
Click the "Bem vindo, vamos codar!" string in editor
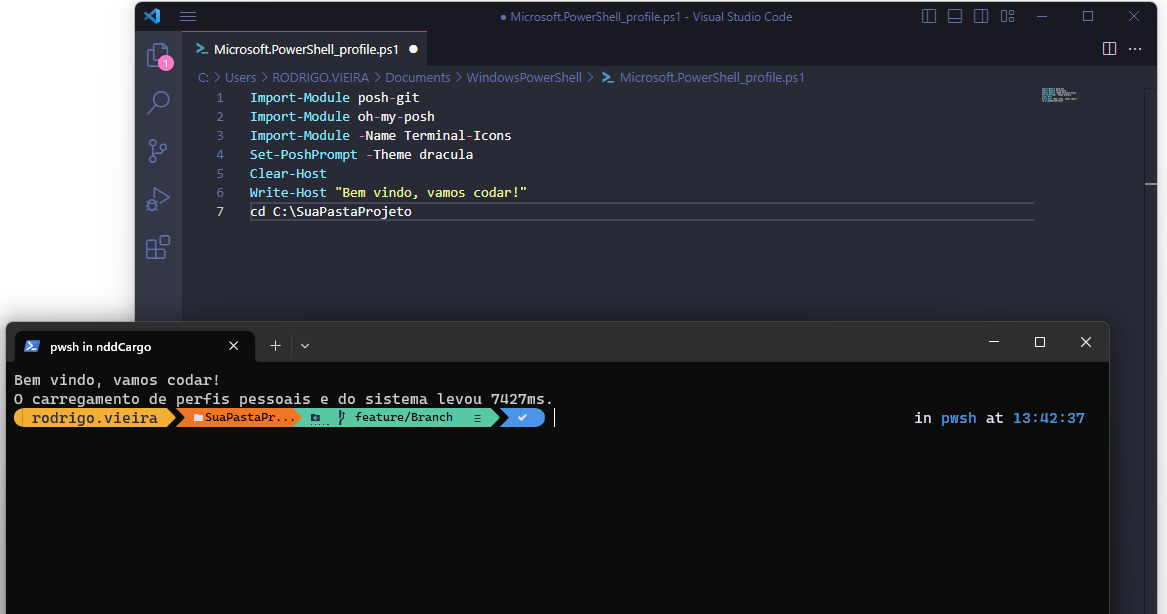point(431,193)
